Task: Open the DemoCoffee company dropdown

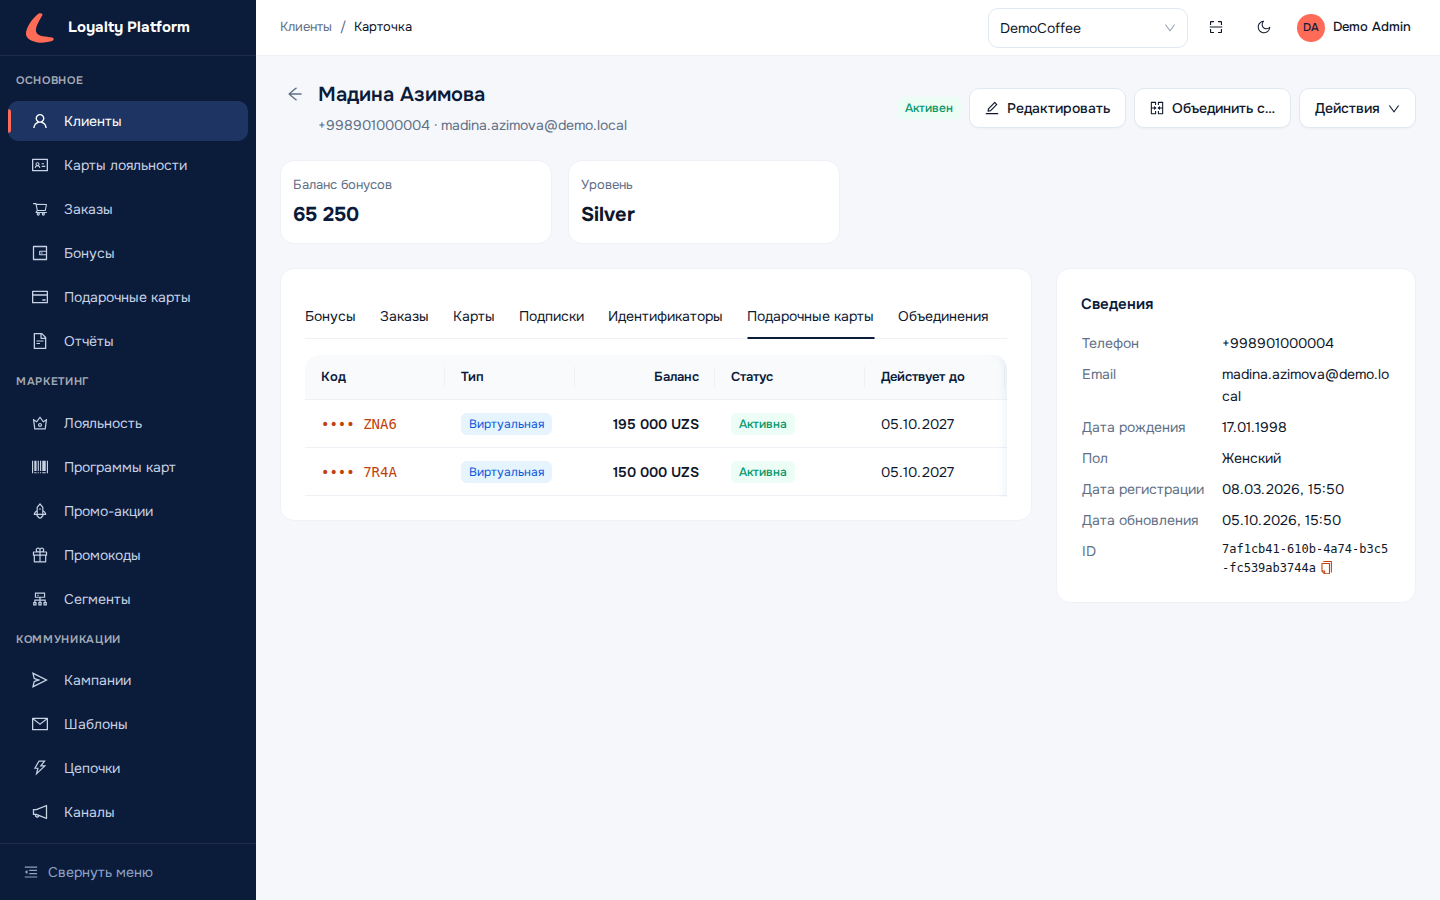Action: pyautogui.click(x=1088, y=28)
